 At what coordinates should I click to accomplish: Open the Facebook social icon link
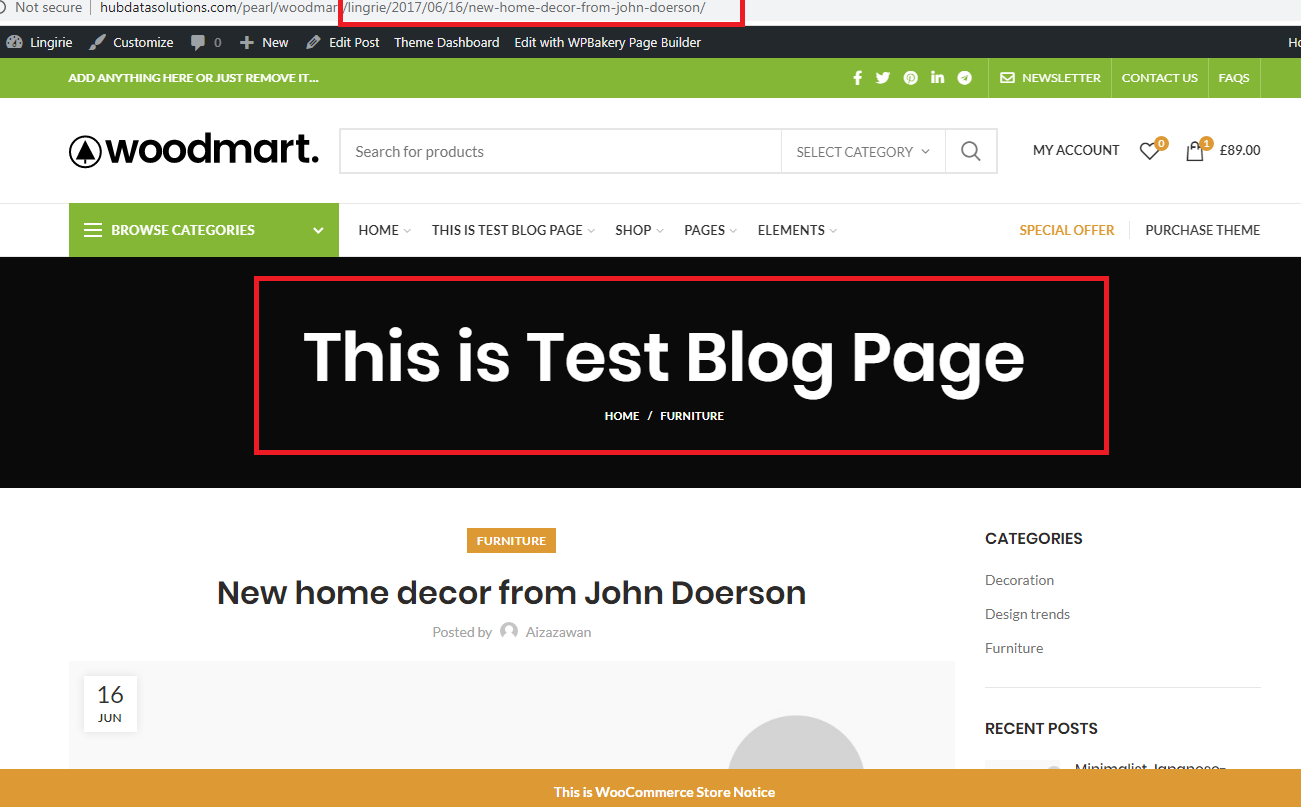point(857,78)
